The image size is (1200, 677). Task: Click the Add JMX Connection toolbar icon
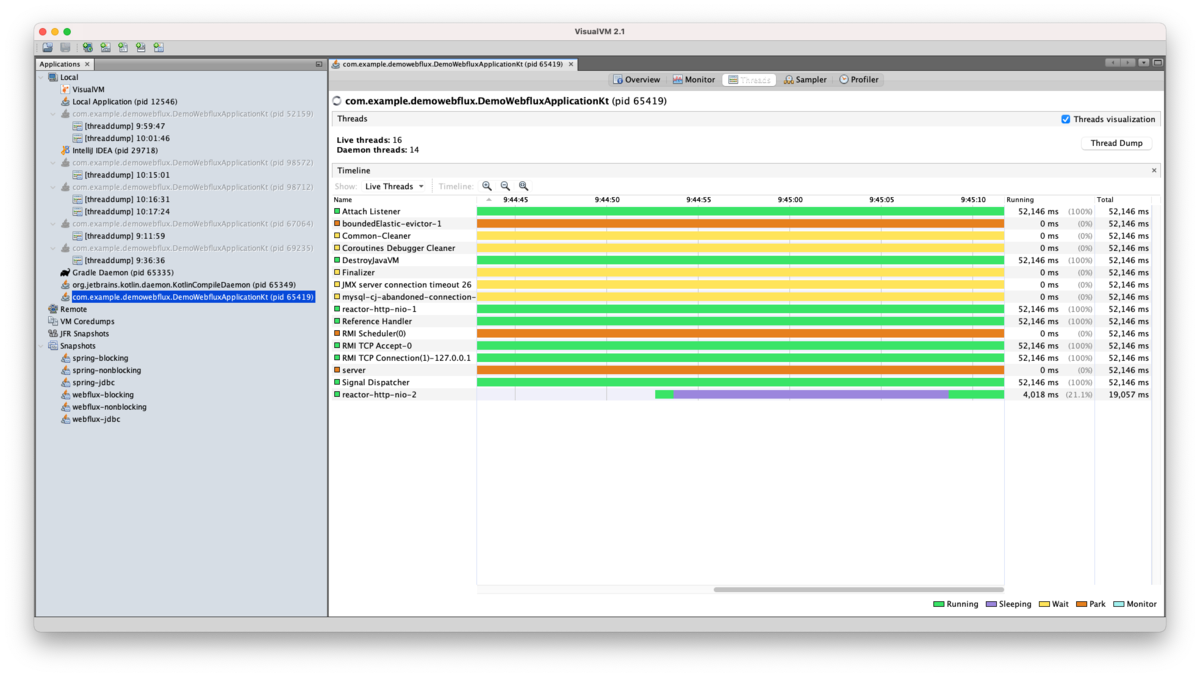click(x=105, y=47)
